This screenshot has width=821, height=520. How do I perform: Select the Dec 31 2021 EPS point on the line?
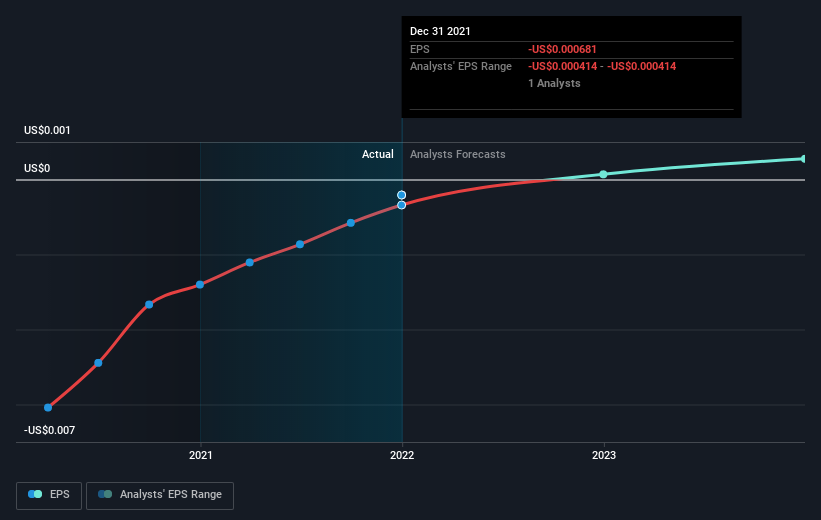402,205
